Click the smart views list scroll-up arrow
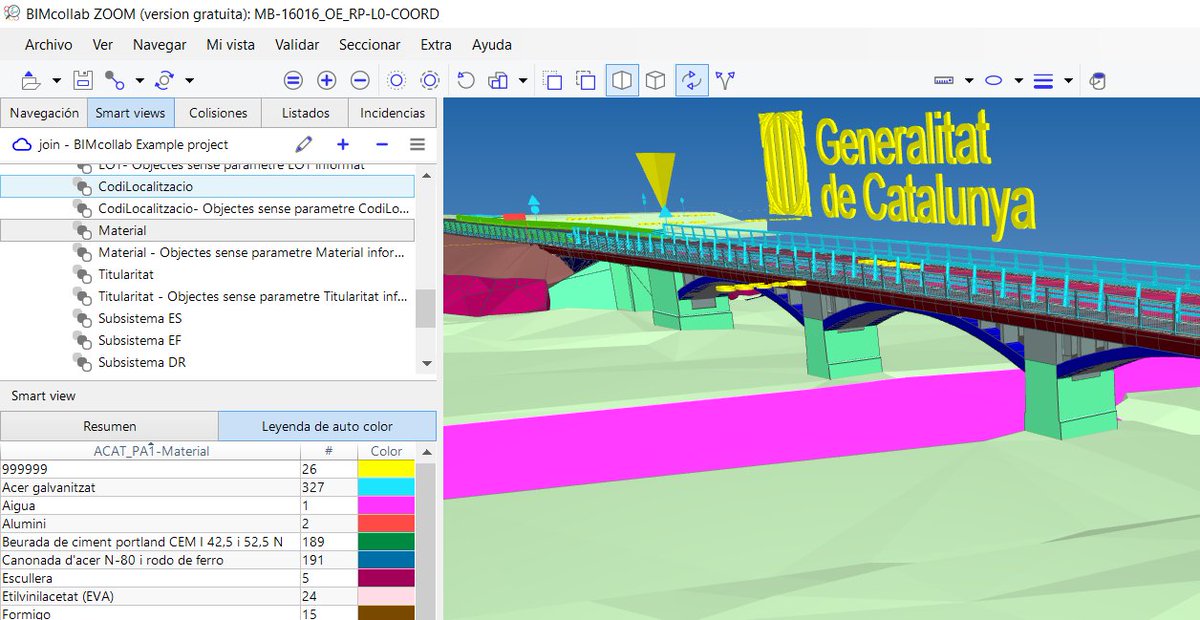 click(x=426, y=175)
